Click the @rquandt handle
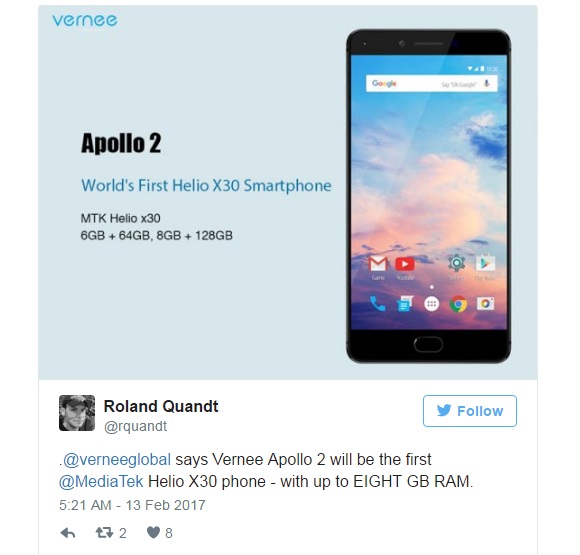 click(135, 426)
